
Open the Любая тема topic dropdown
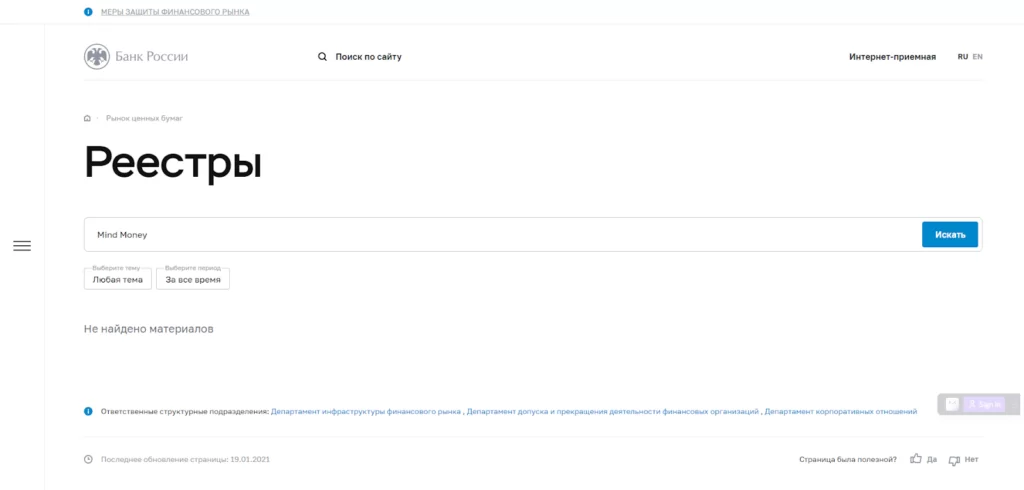(118, 279)
